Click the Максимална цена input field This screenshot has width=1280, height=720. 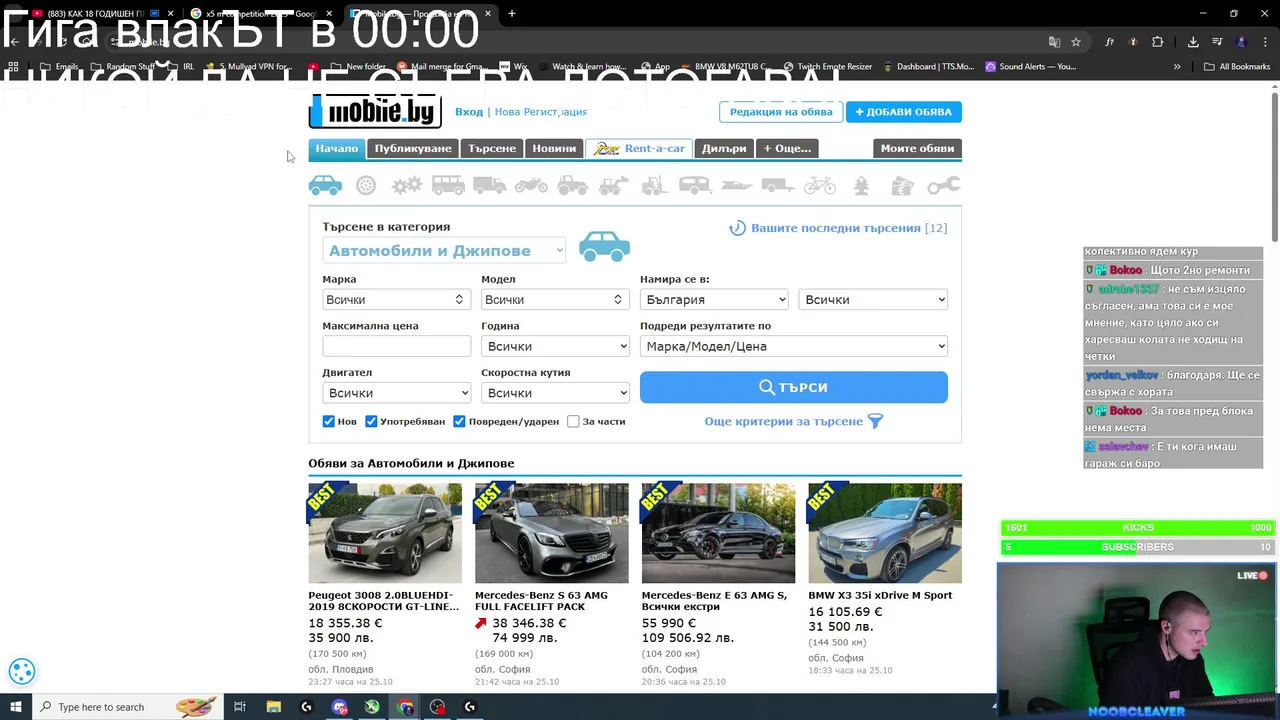pos(396,346)
